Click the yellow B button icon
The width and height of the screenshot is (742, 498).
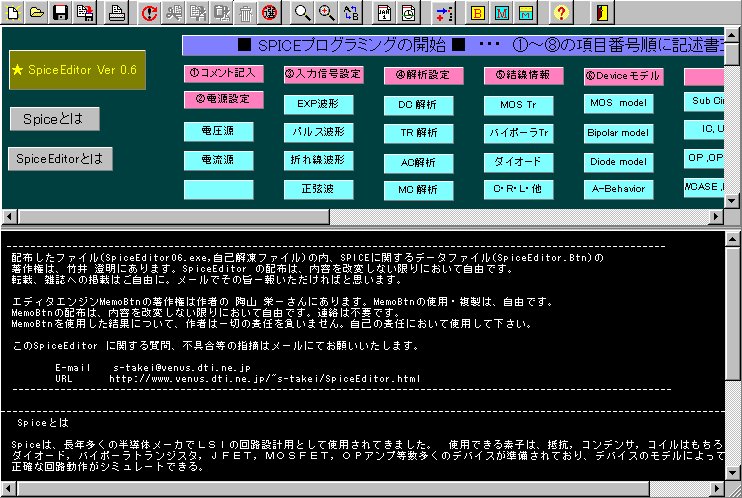(477, 13)
